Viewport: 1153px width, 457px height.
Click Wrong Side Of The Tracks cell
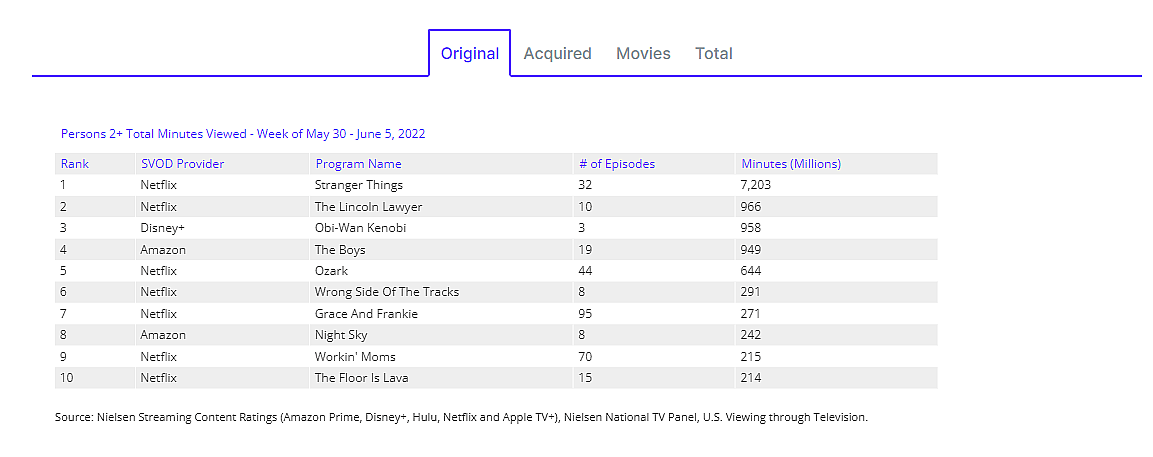(x=387, y=292)
